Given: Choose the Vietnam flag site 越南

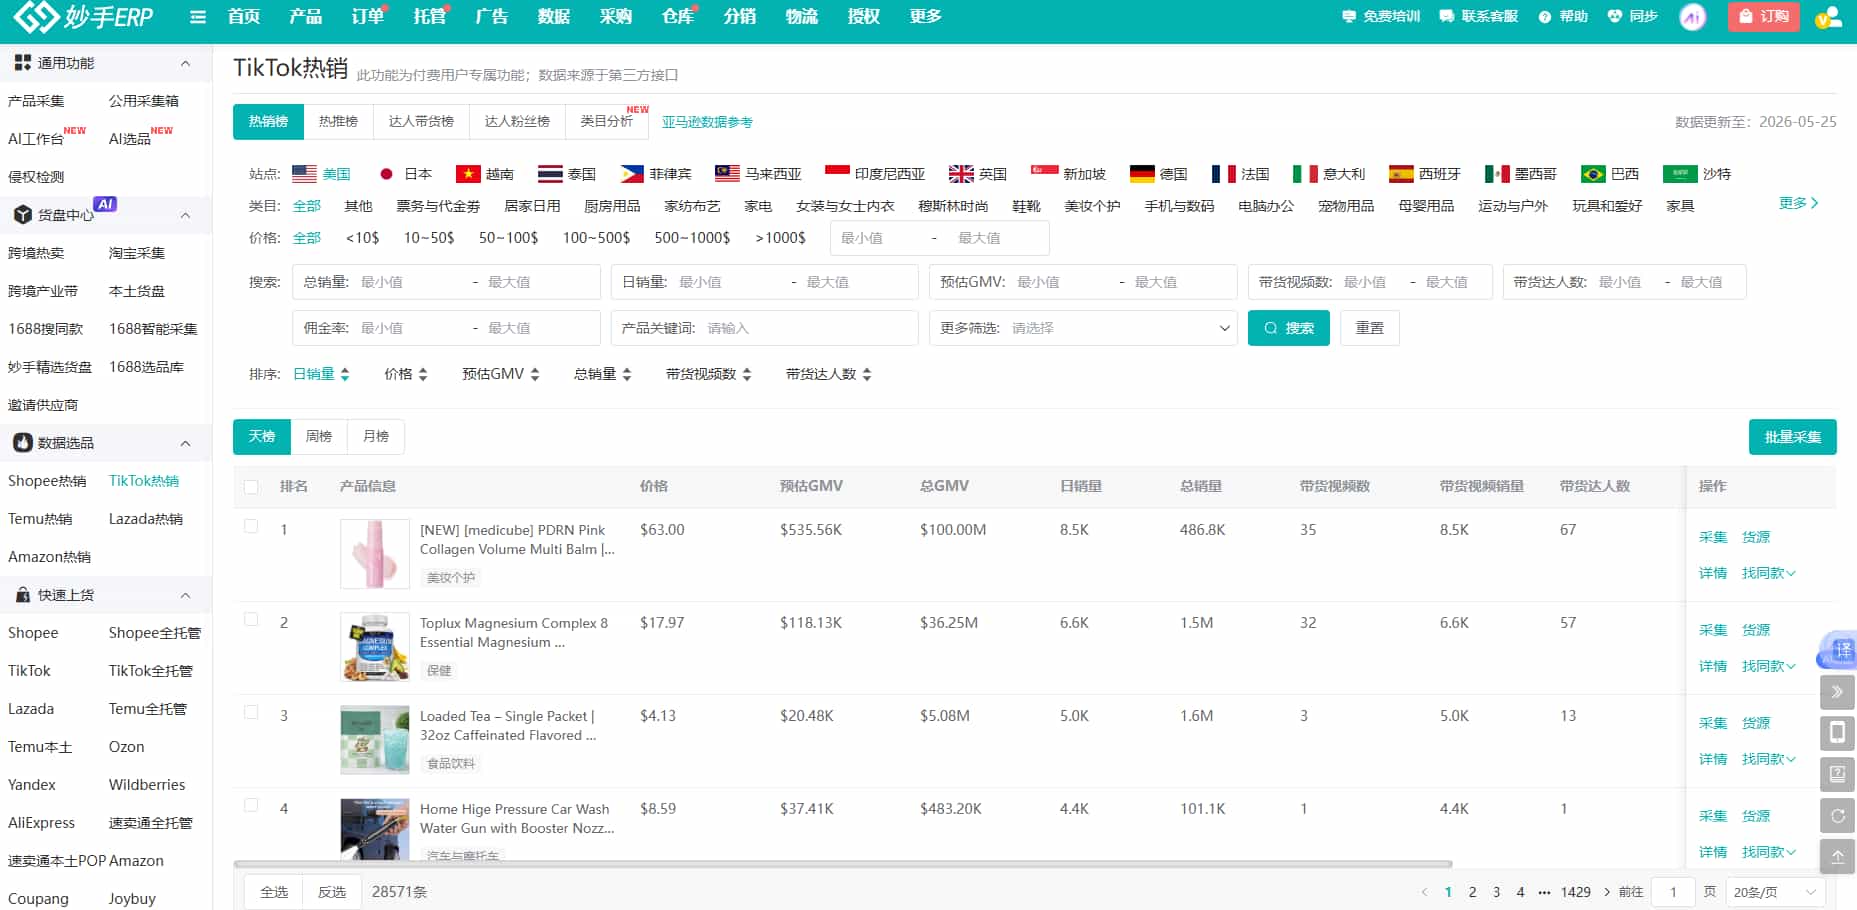Looking at the screenshot, I should pyautogui.click(x=485, y=174).
